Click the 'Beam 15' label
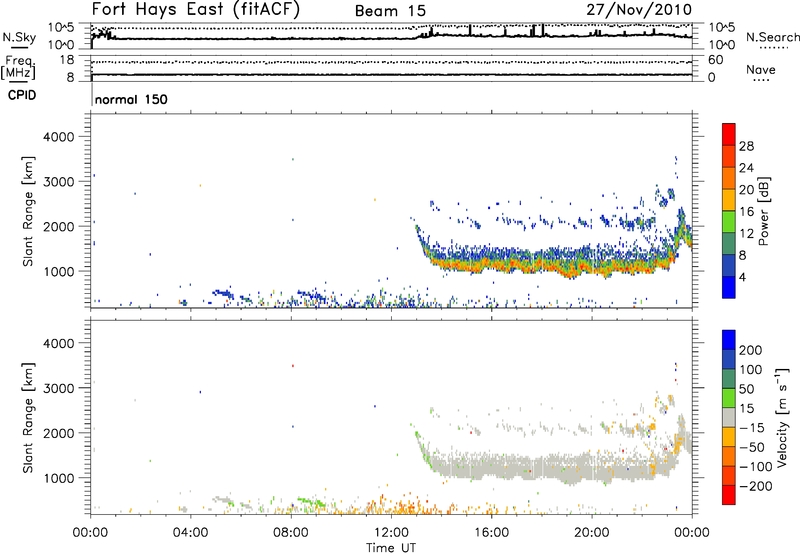The width and height of the screenshot is (800, 554). pos(390,11)
